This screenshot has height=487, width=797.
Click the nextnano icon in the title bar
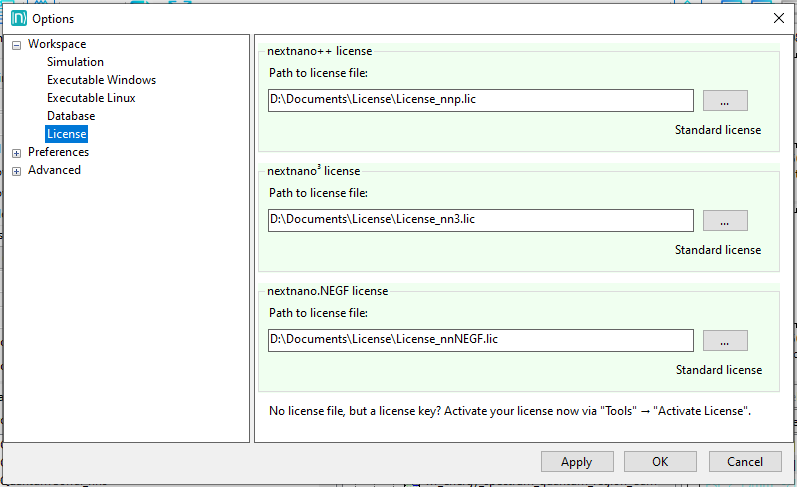[x=18, y=18]
